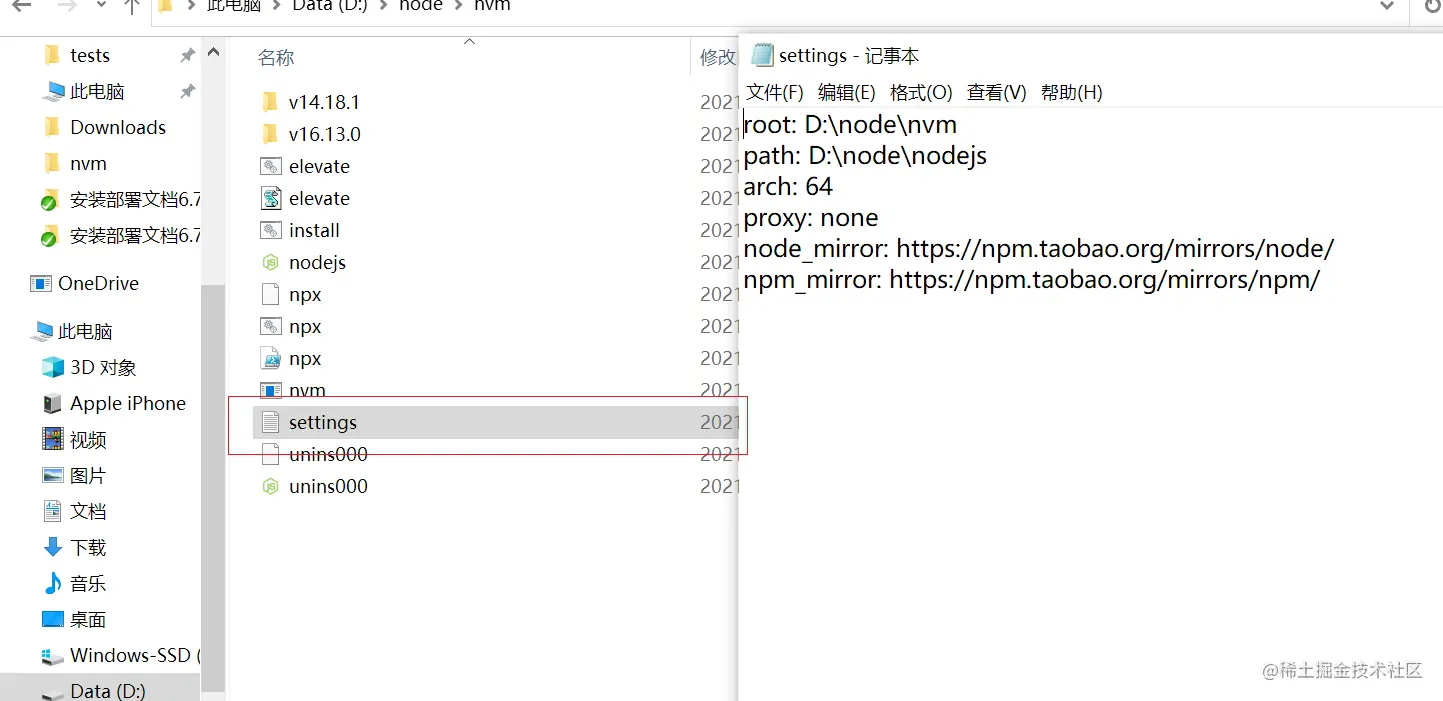Open the 格式(O) menu in Notepad
Image resolution: width=1443 pixels, height=701 pixels.
(x=921, y=92)
